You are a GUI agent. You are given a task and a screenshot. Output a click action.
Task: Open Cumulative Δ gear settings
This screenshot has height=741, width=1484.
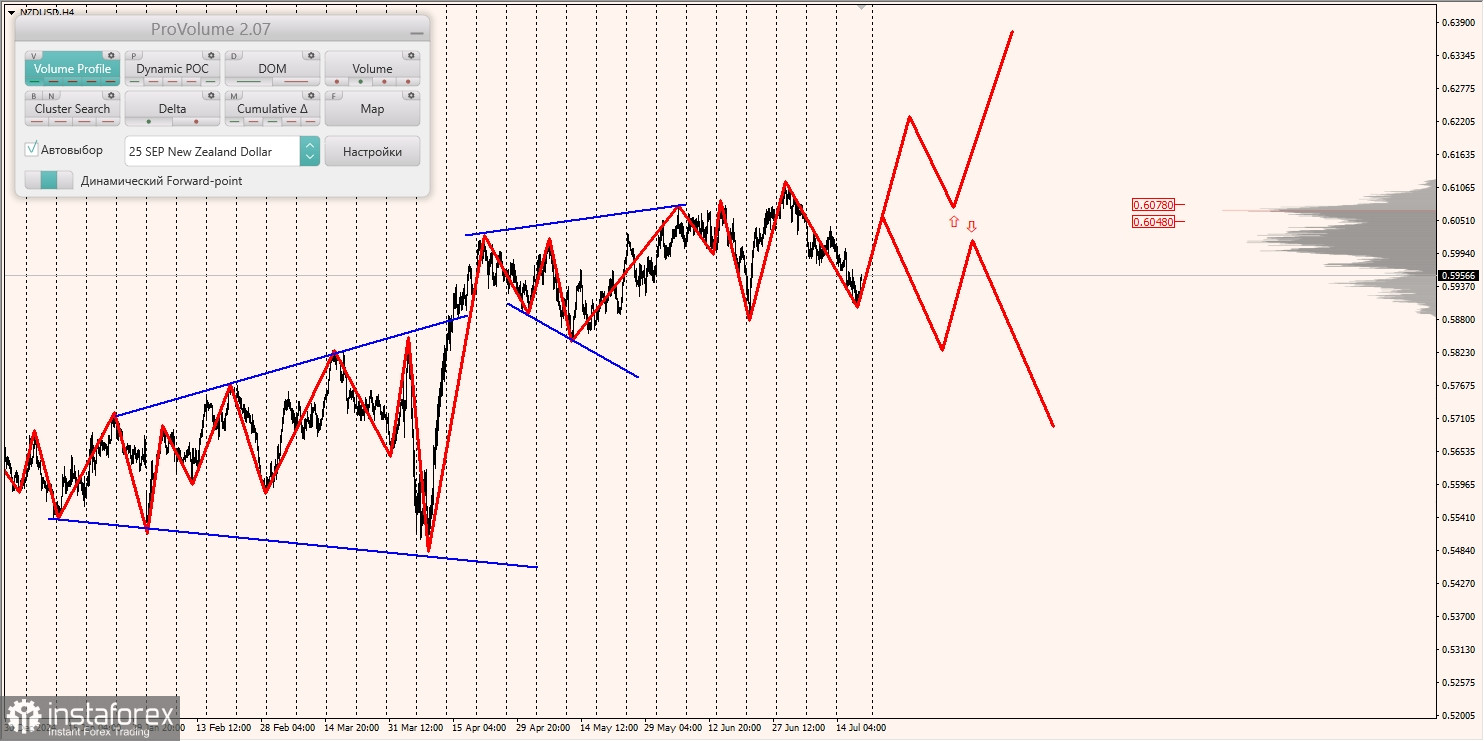pos(311,95)
